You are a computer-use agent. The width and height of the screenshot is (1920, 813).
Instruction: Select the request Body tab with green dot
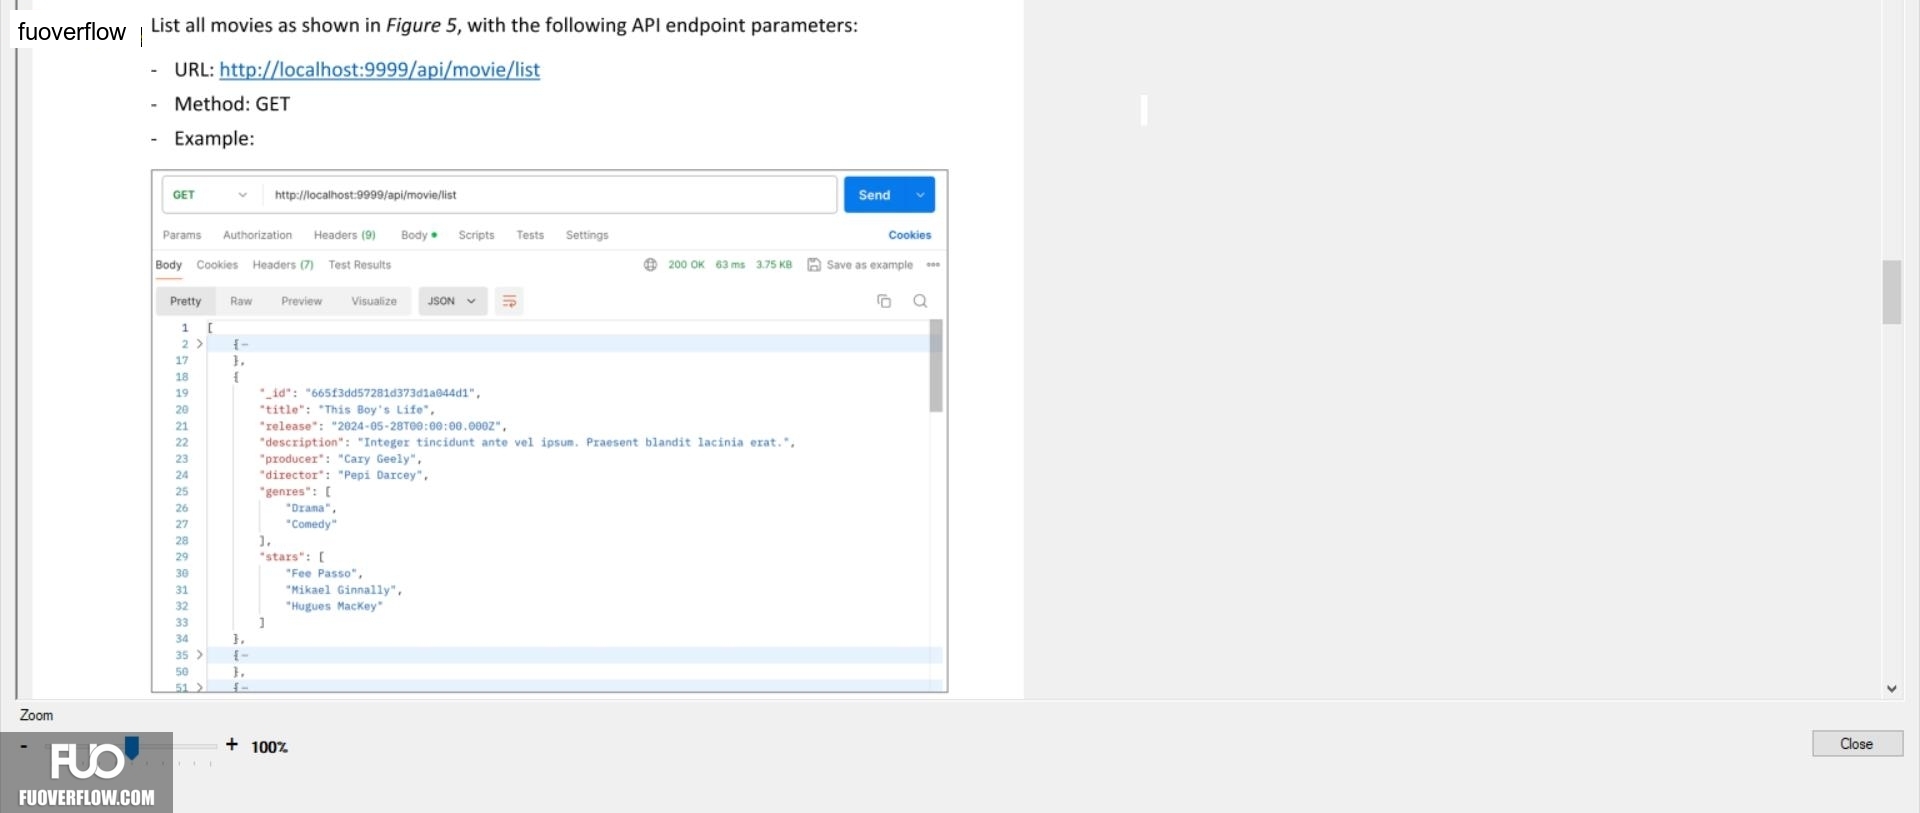point(418,235)
